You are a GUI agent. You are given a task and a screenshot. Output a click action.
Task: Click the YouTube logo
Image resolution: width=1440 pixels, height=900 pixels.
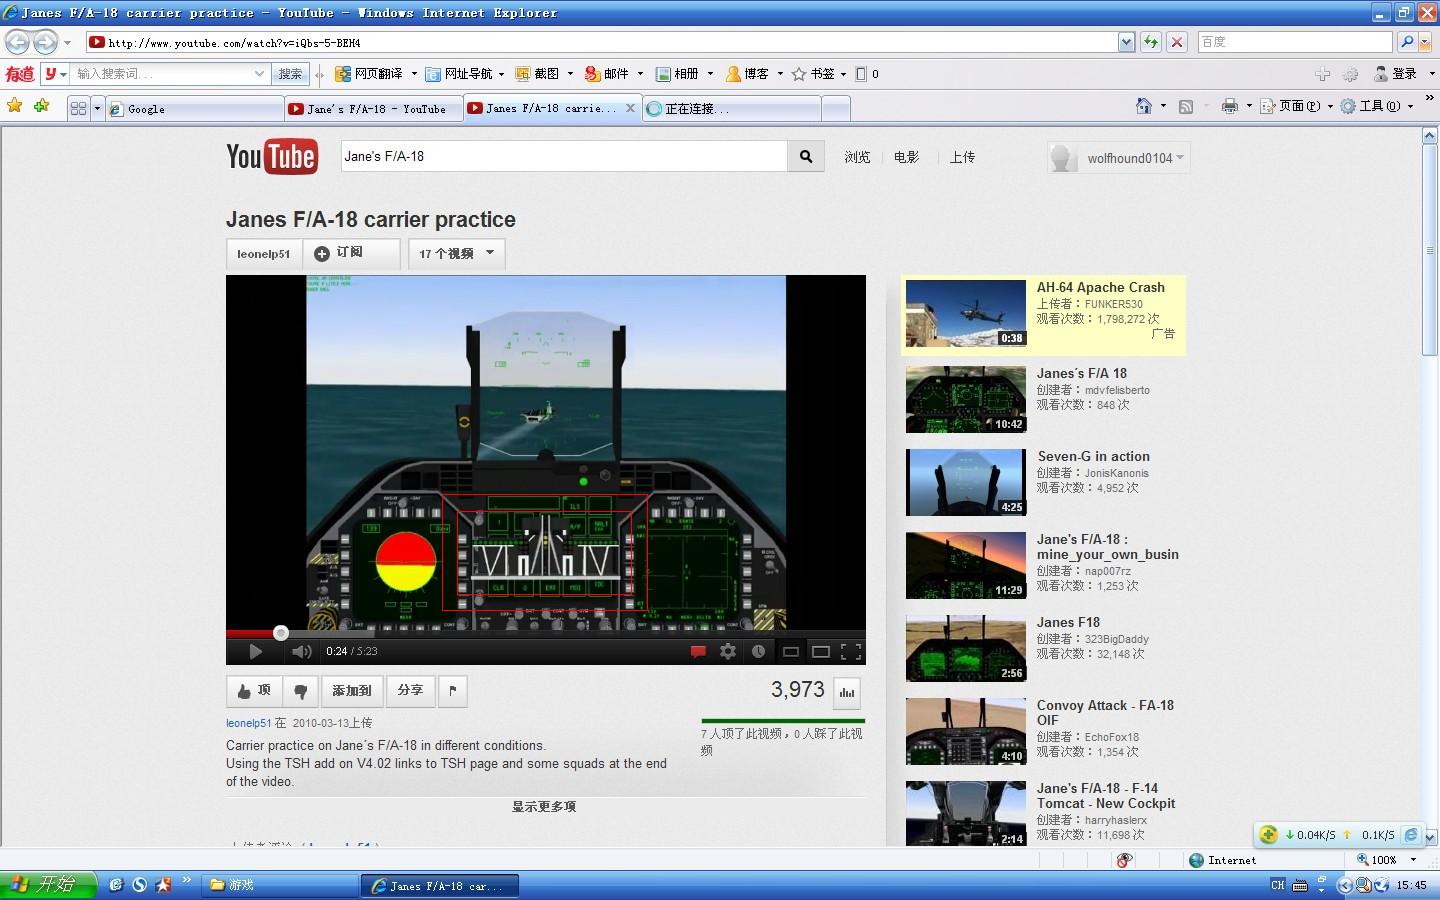pyautogui.click(x=272, y=157)
